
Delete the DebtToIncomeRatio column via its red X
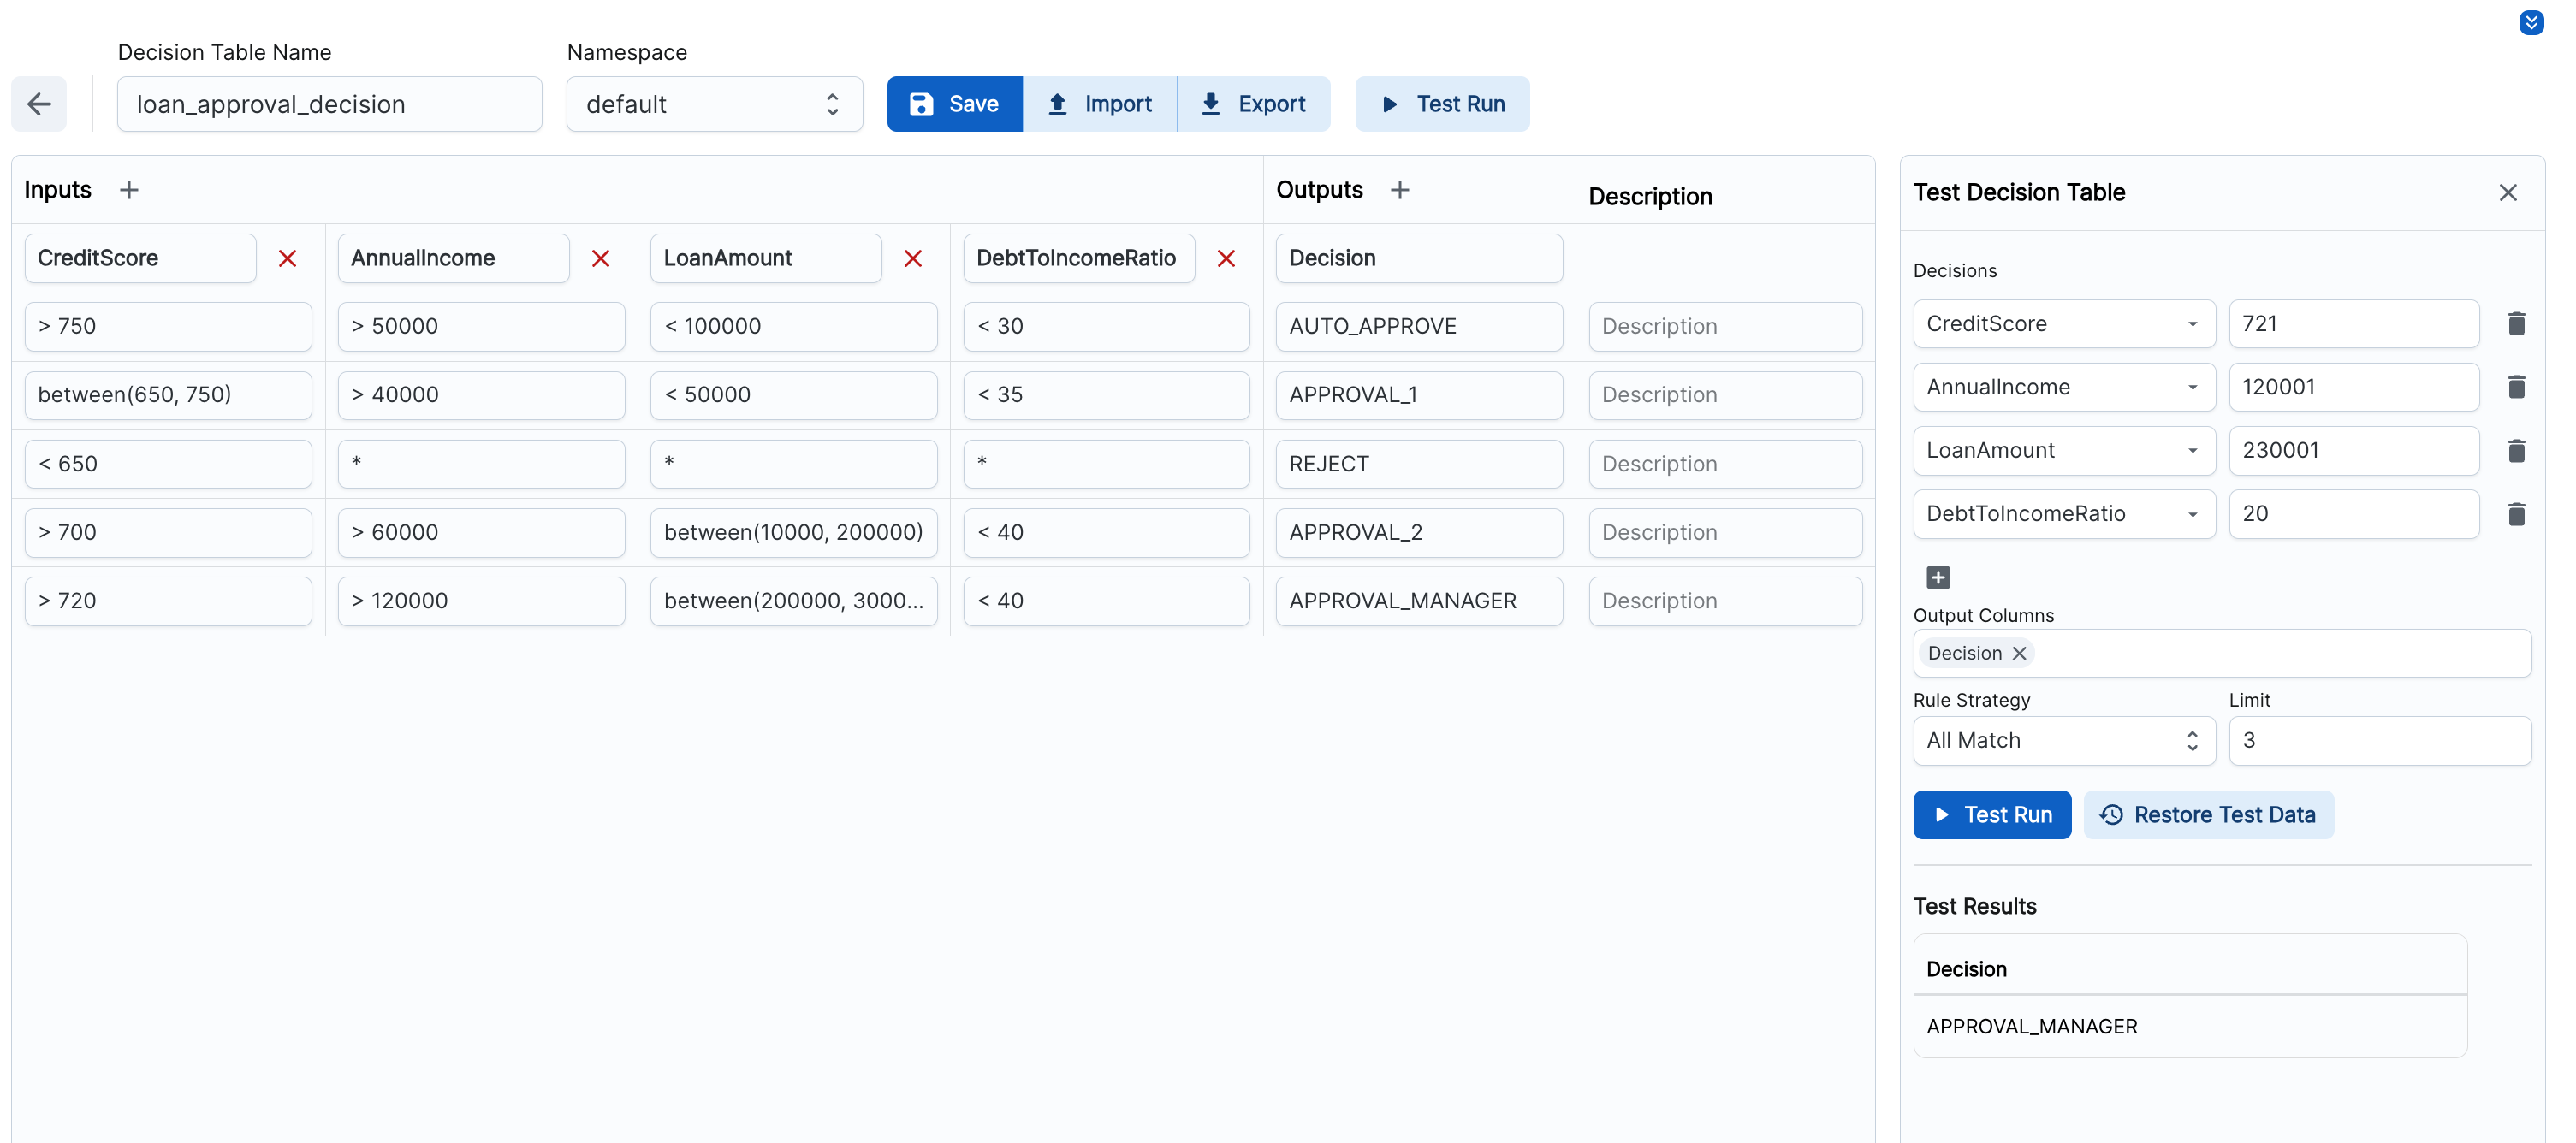point(1227,258)
